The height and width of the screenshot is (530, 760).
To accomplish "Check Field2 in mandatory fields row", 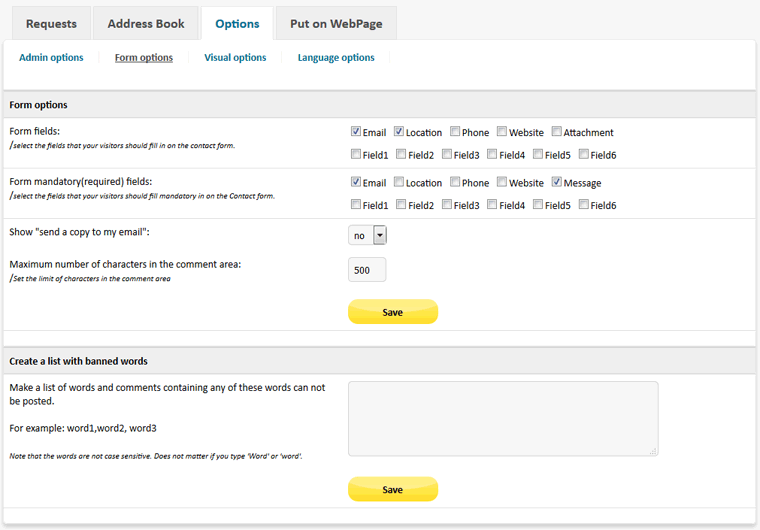I will 401,204.
